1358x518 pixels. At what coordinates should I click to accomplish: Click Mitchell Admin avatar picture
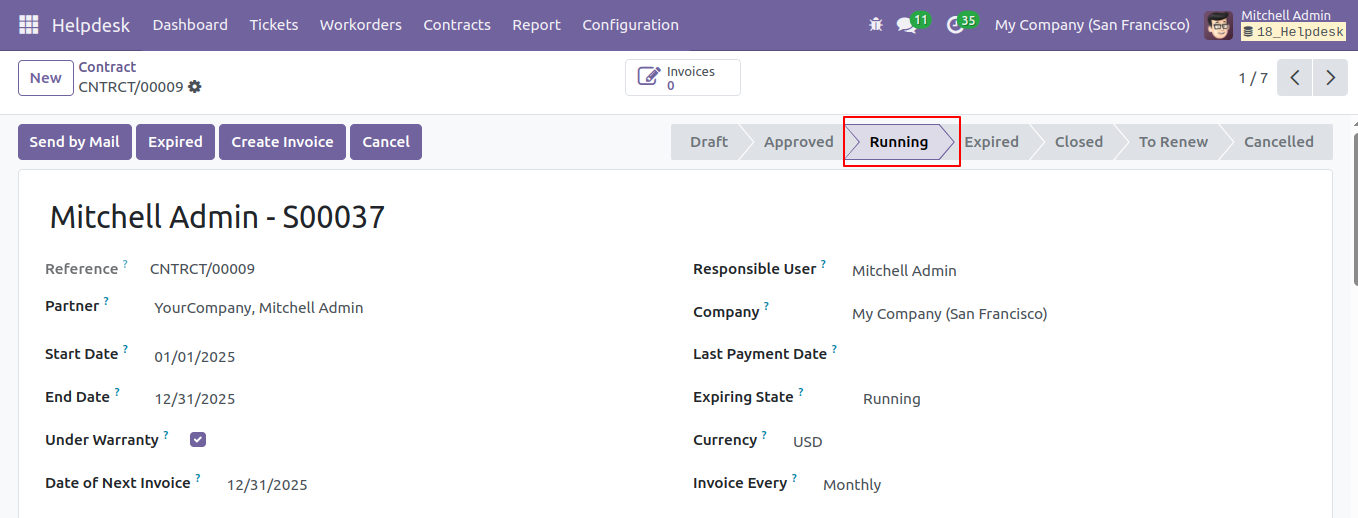click(x=1219, y=25)
